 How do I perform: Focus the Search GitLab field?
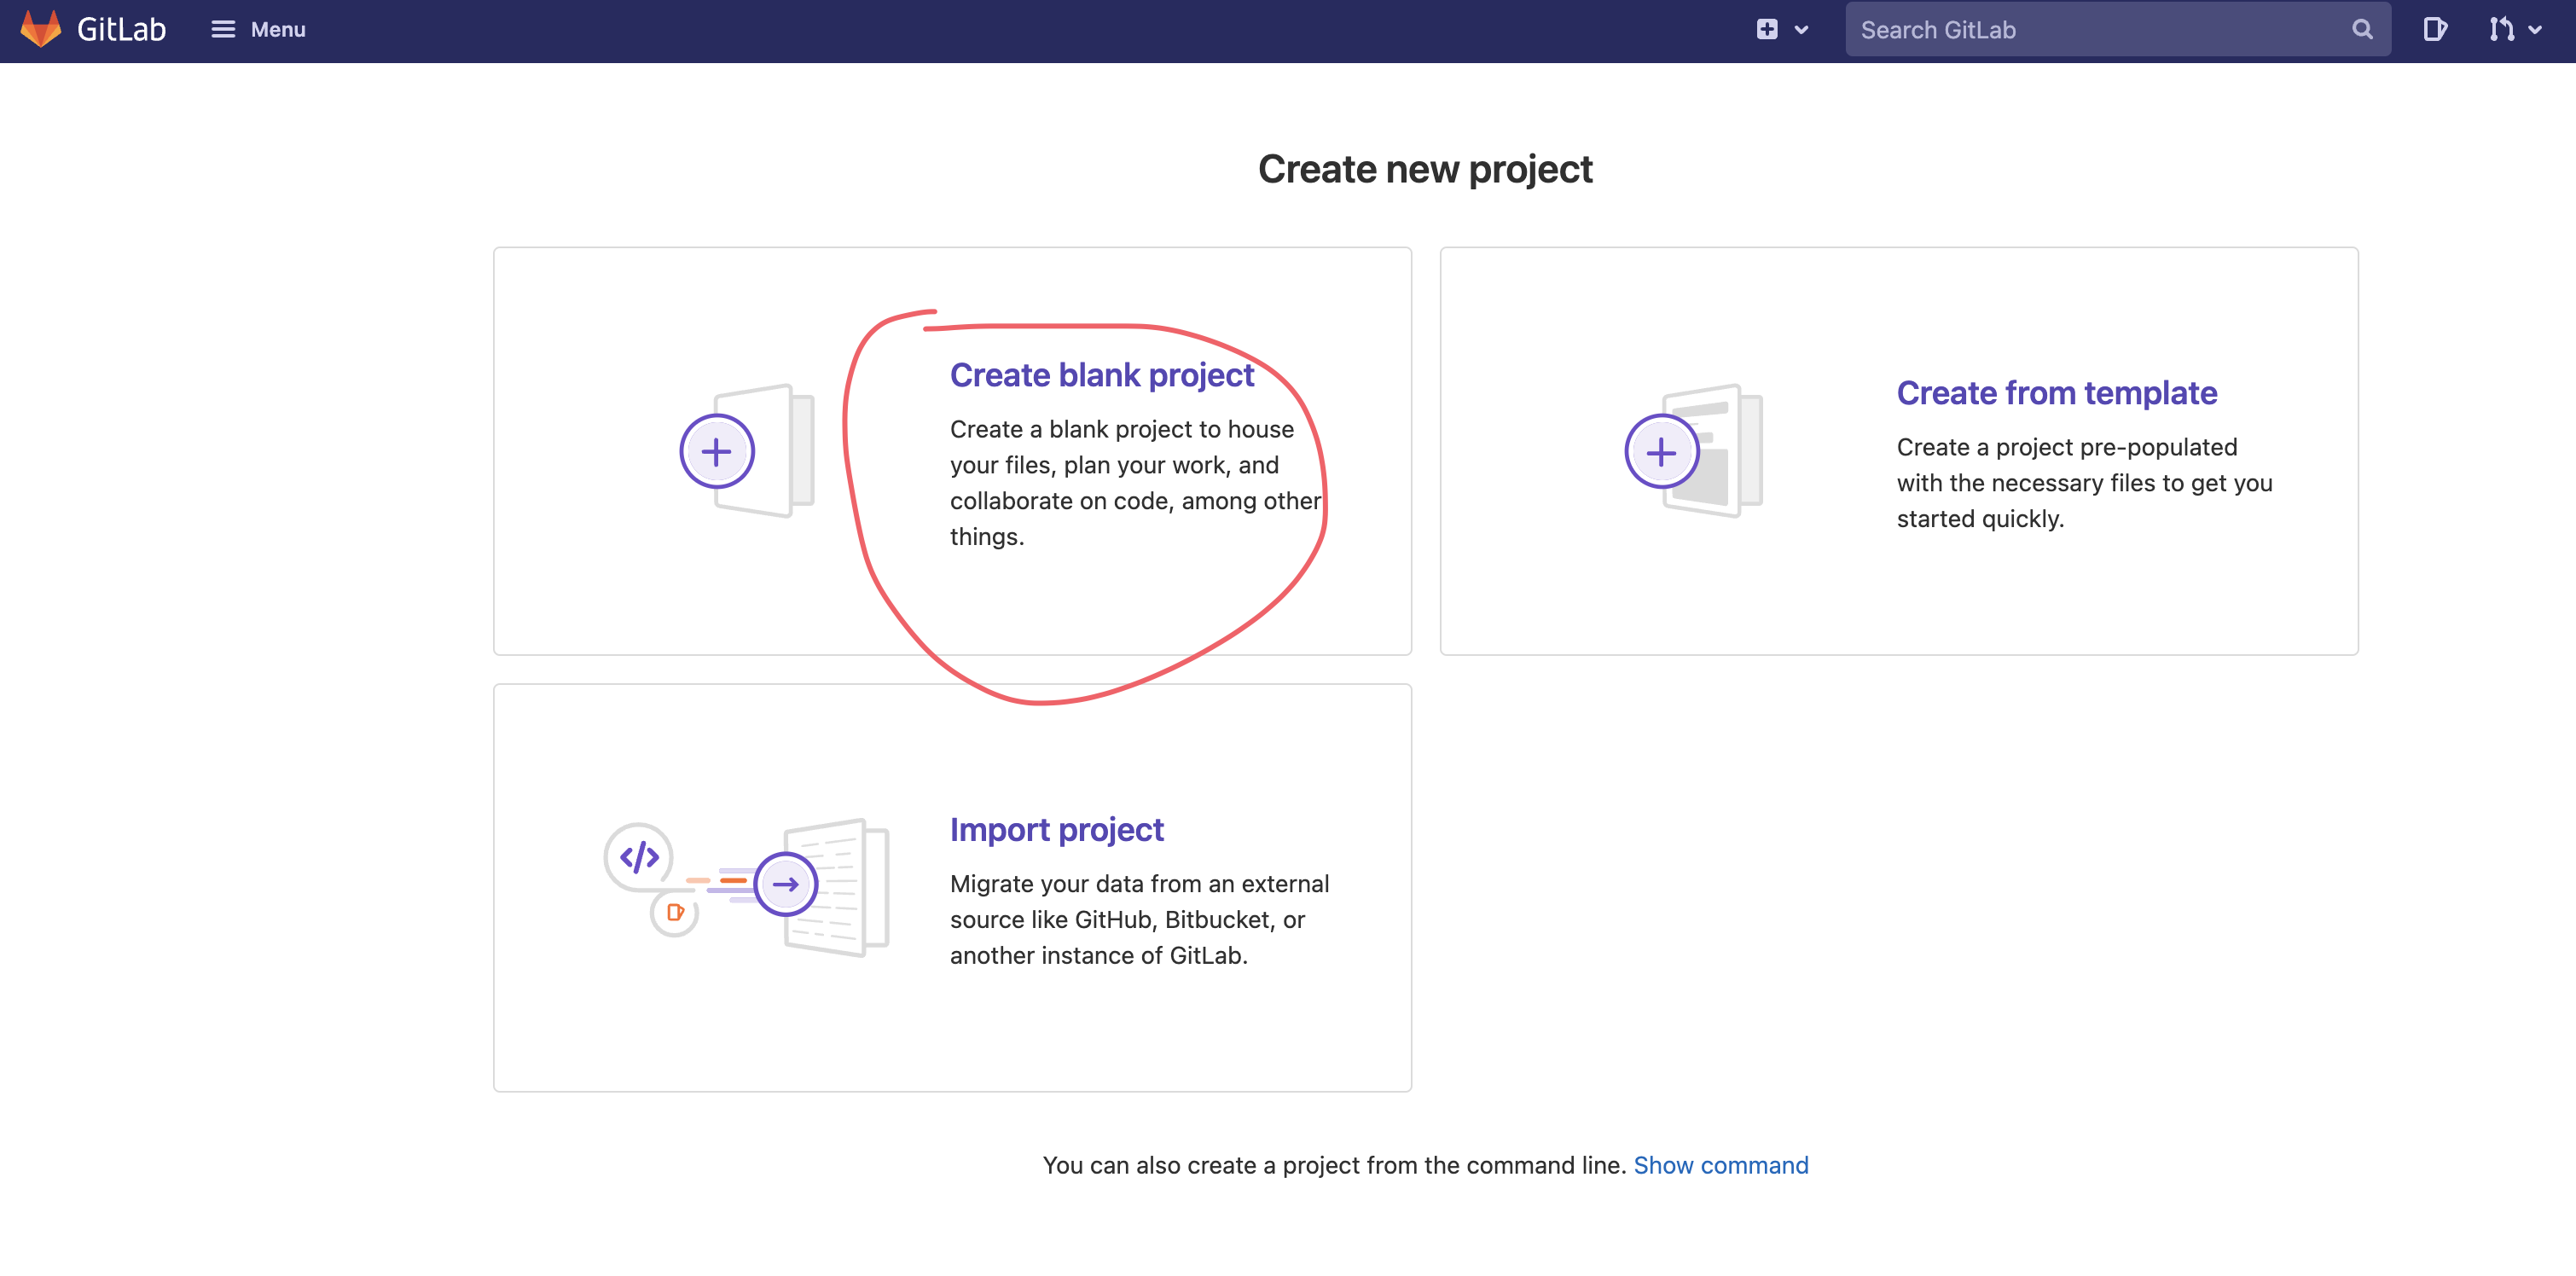click(x=2117, y=30)
